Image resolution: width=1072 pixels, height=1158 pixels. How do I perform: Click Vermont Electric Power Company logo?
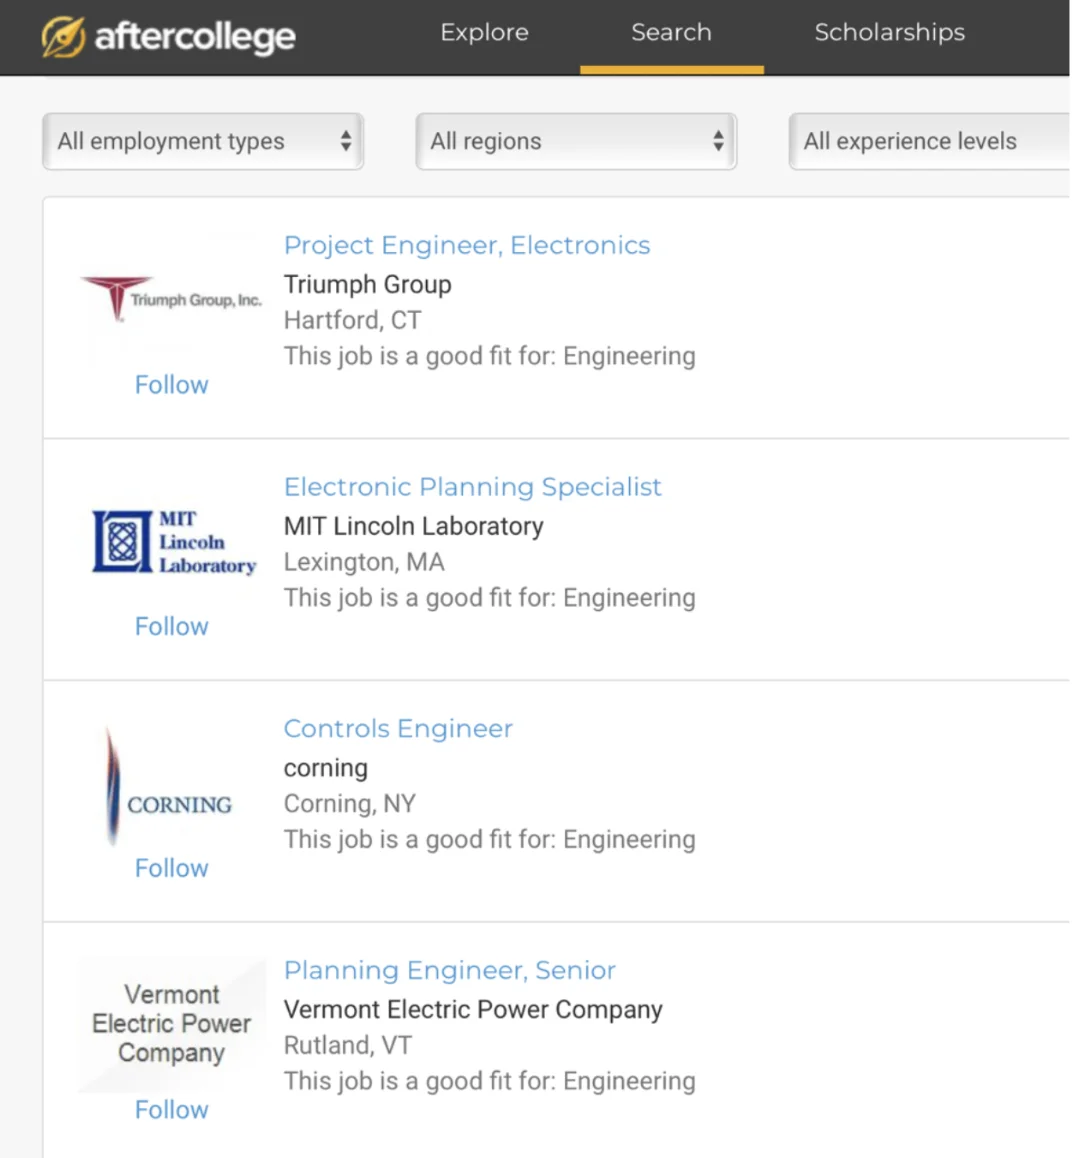click(x=172, y=1024)
